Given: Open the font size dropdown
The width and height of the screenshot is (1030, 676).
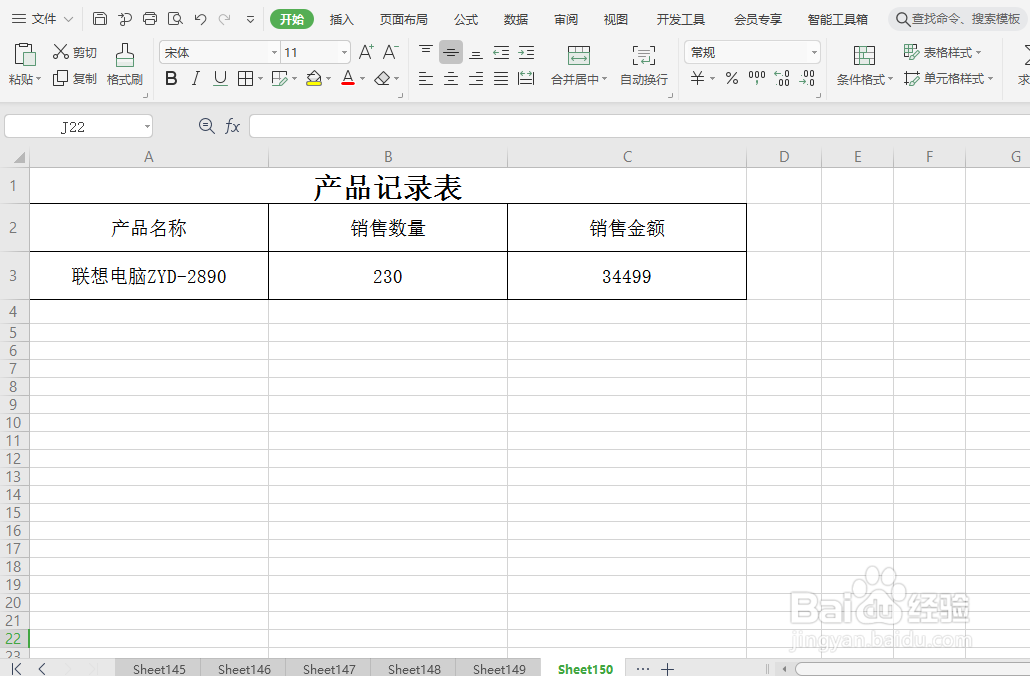Looking at the screenshot, I should (x=344, y=52).
